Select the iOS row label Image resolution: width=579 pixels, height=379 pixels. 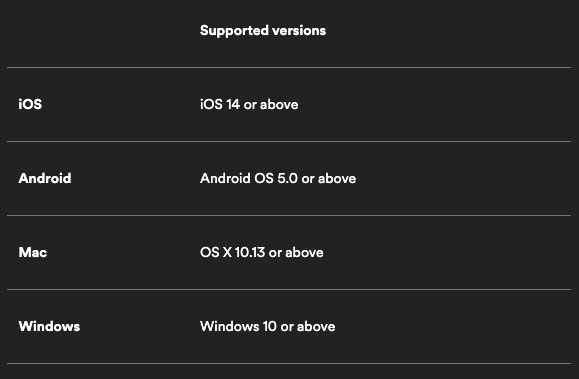(x=30, y=105)
